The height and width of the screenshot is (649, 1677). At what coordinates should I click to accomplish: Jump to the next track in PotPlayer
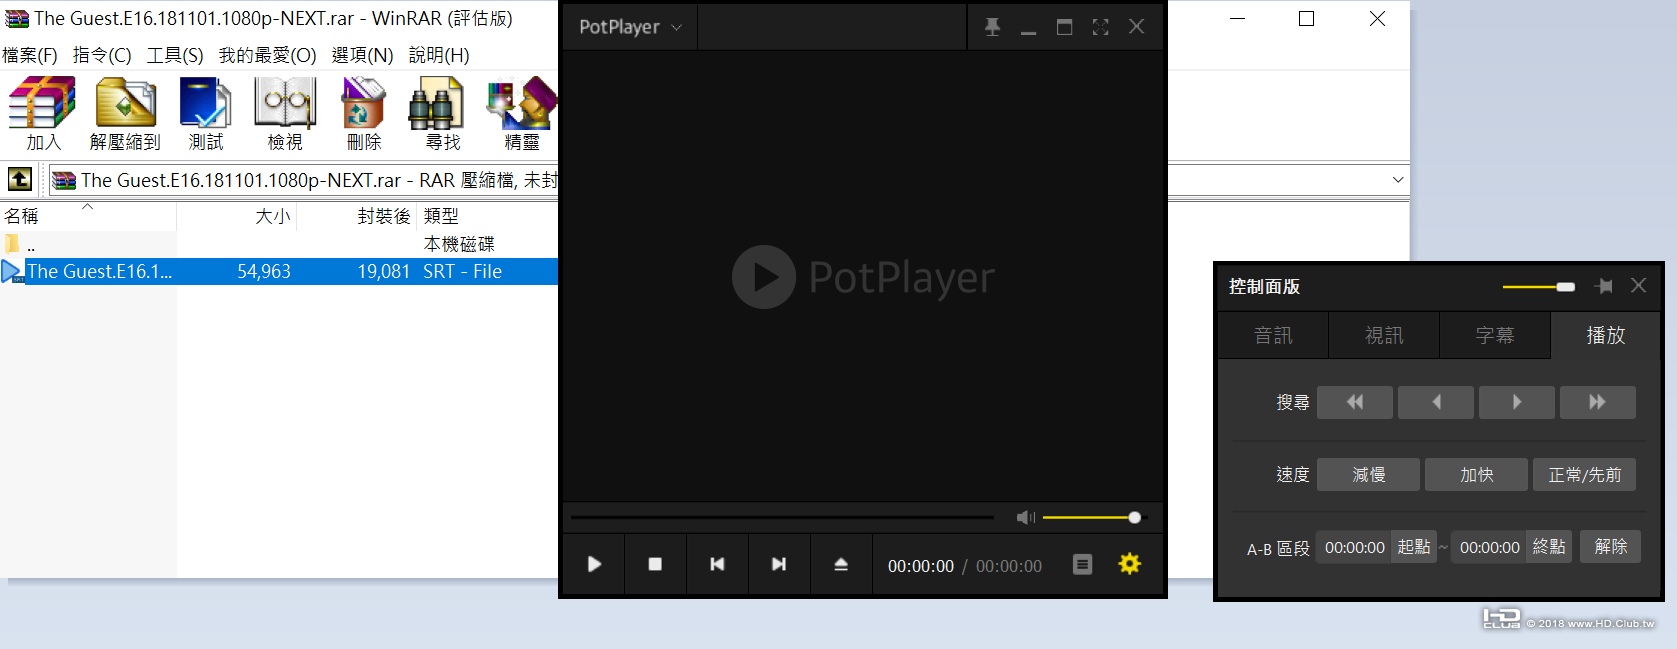[x=779, y=565]
